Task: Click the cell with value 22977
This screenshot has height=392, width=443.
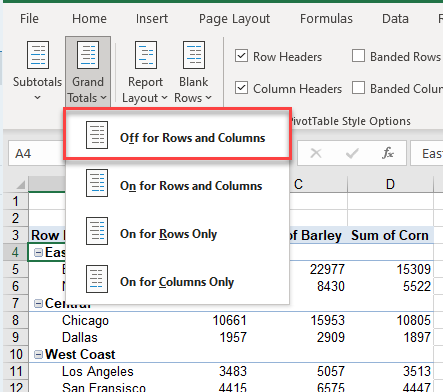Action: click(x=327, y=269)
